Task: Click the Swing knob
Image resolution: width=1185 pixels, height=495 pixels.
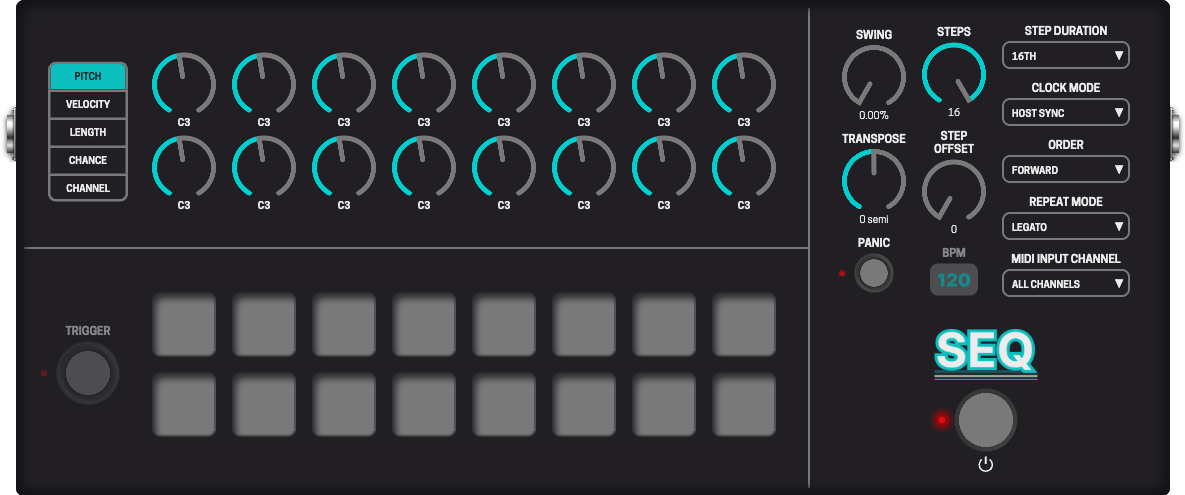Action: coord(873,76)
